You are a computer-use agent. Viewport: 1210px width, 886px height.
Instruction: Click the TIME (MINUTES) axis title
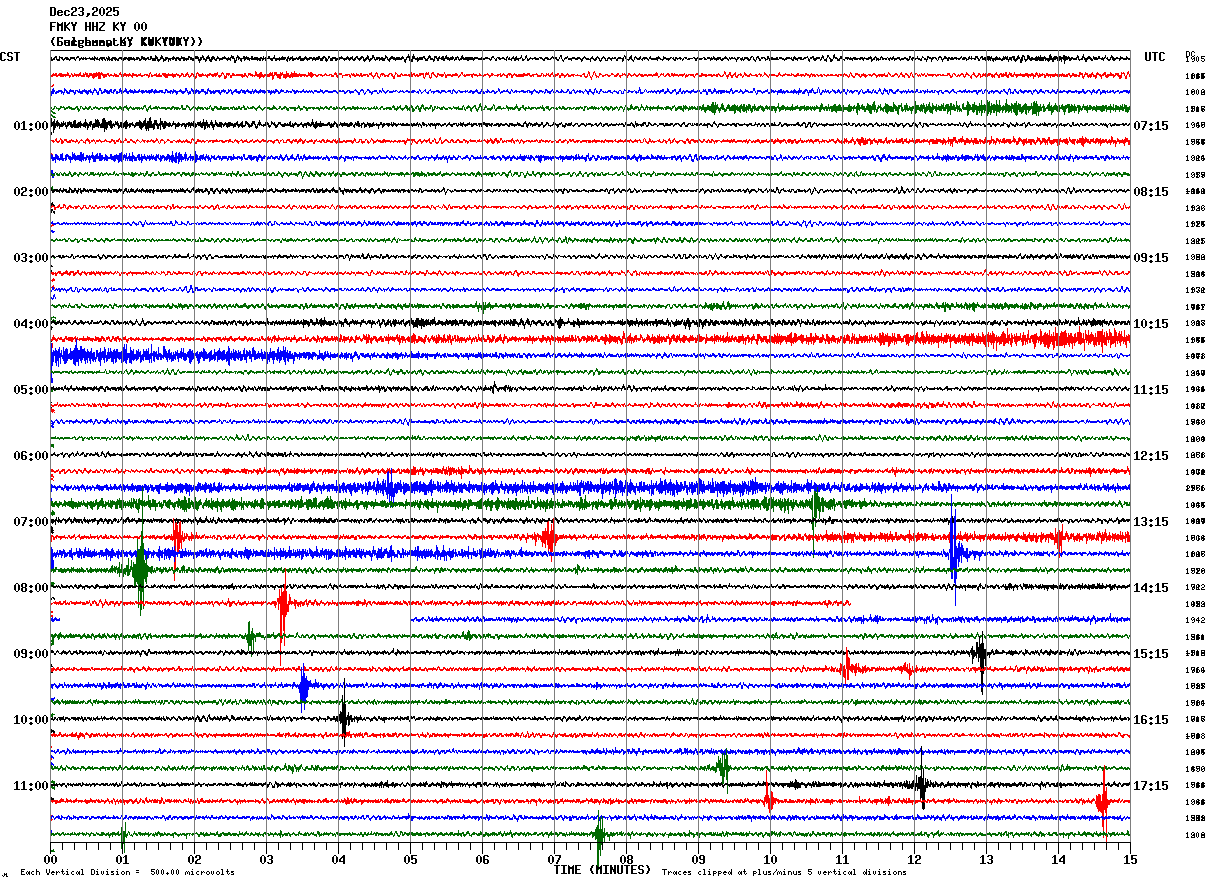coord(602,870)
